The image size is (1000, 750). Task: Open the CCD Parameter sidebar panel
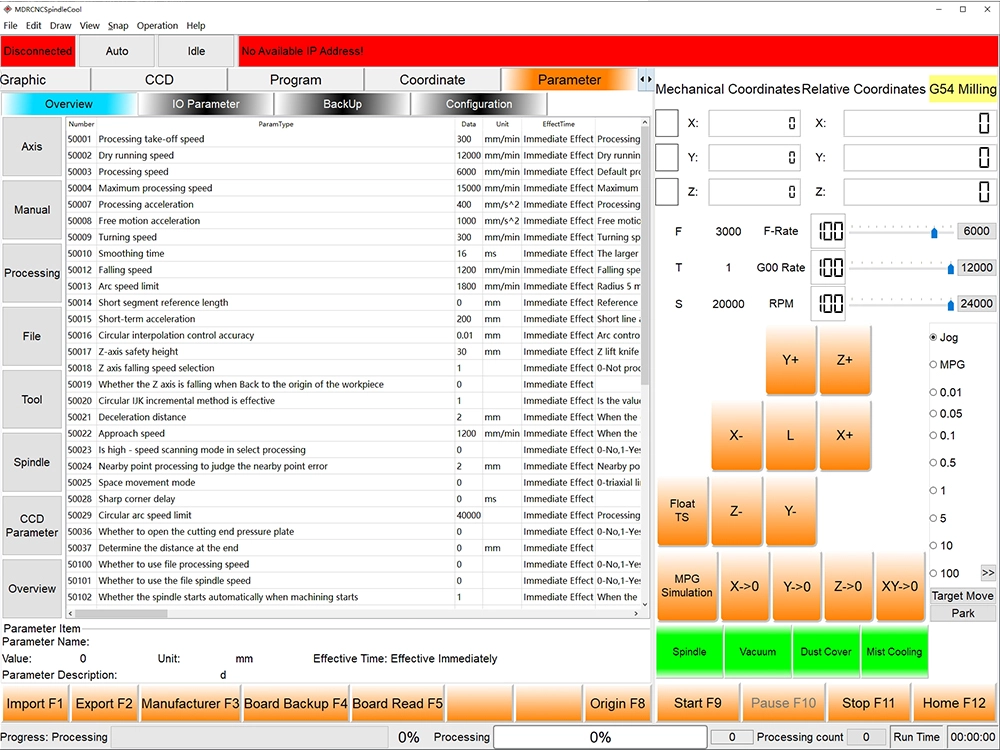[31, 527]
